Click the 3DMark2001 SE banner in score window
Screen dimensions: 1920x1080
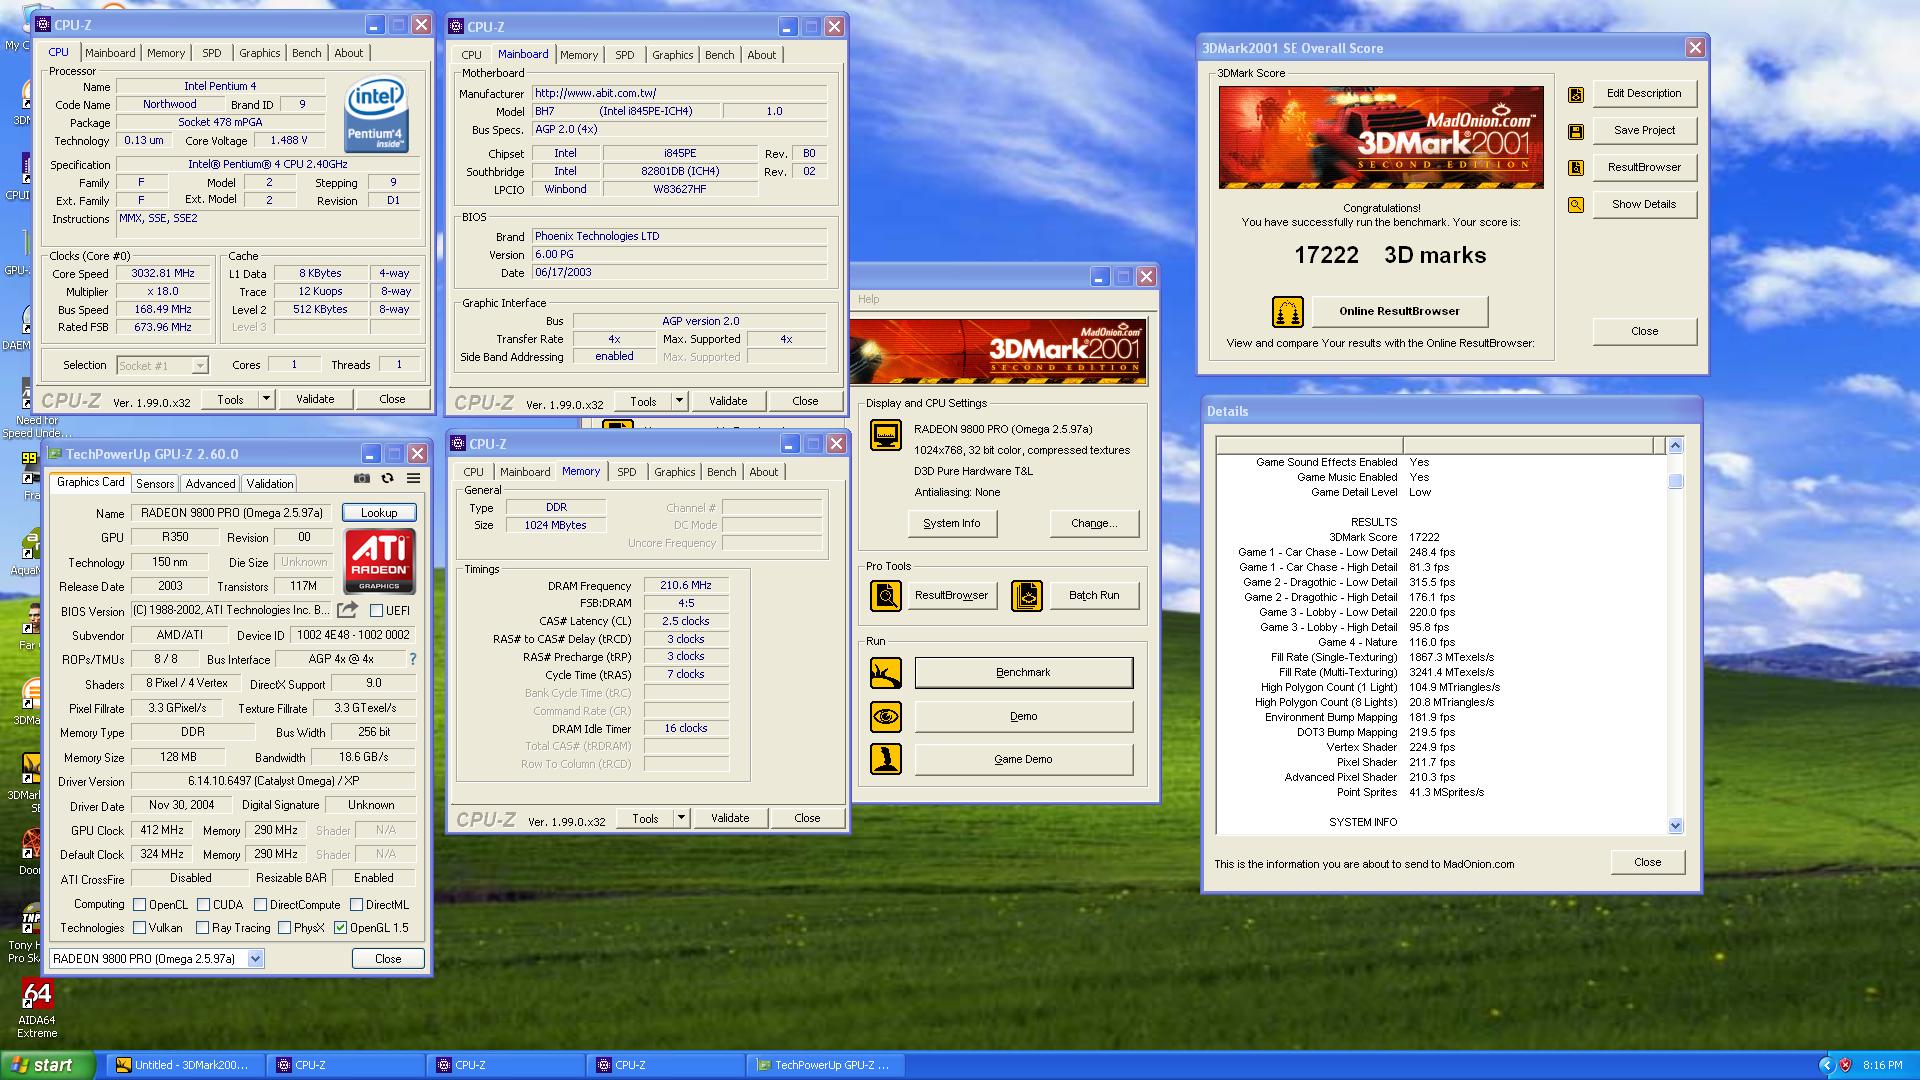(1381, 137)
